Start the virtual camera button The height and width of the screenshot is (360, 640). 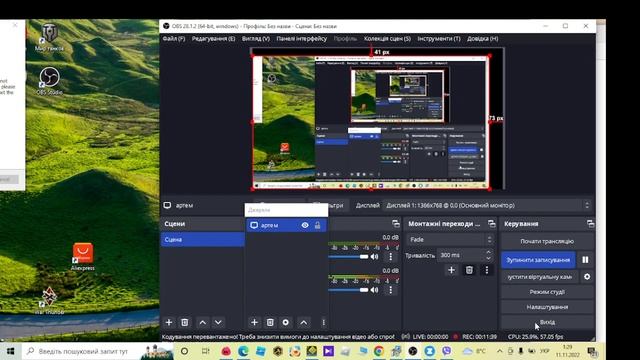pyautogui.click(x=540, y=277)
